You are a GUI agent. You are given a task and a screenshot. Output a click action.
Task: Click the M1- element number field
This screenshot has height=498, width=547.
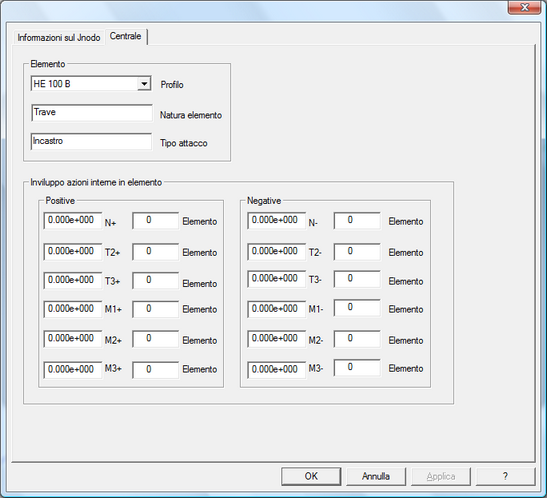tap(357, 308)
